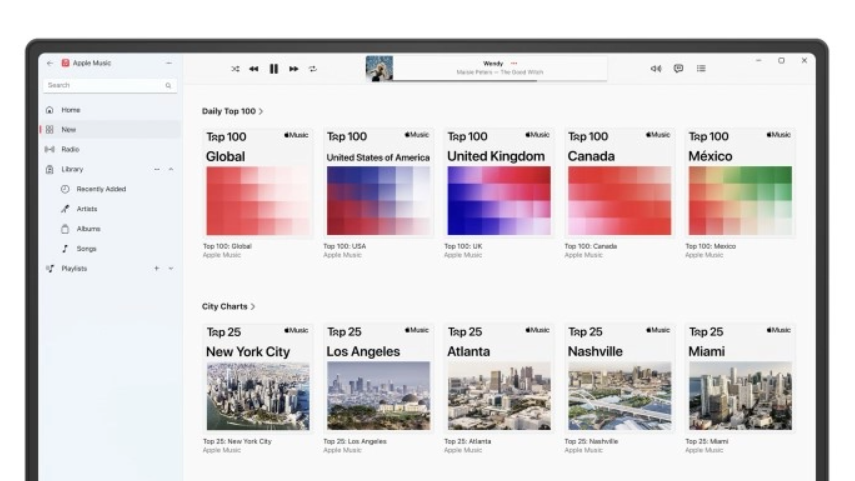Open Radio in the sidebar
Image resolution: width=855 pixels, height=481 pixels.
coord(110,149)
